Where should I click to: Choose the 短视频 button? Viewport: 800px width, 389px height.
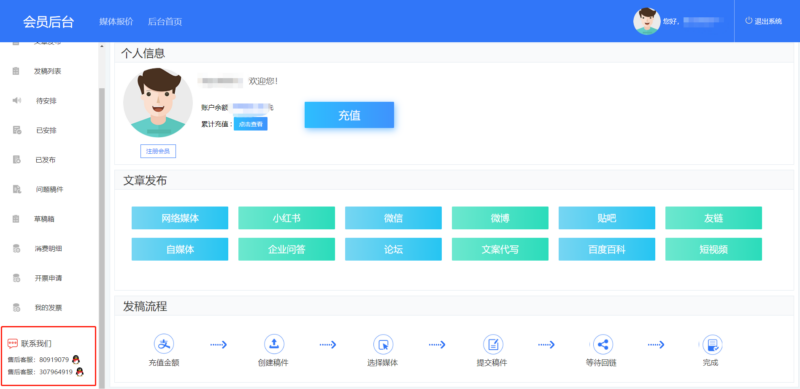pyautogui.click(x=713, y=249)
